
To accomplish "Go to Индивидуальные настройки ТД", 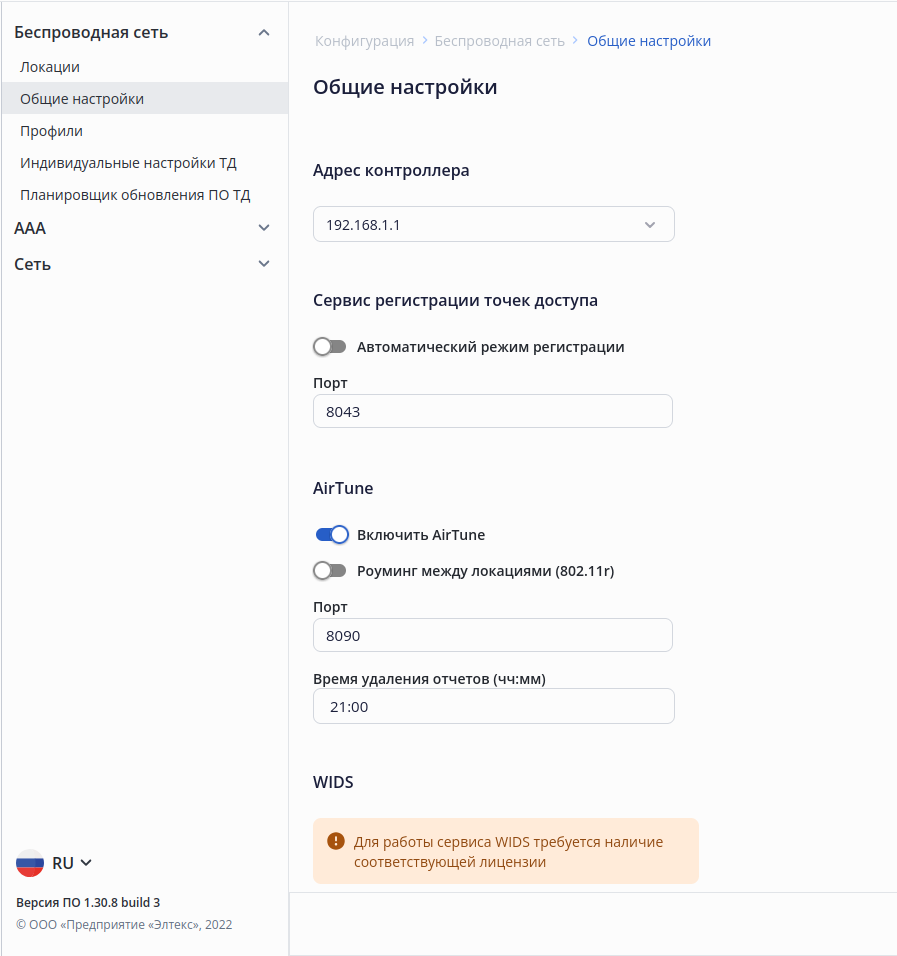I will coord(128,163).
